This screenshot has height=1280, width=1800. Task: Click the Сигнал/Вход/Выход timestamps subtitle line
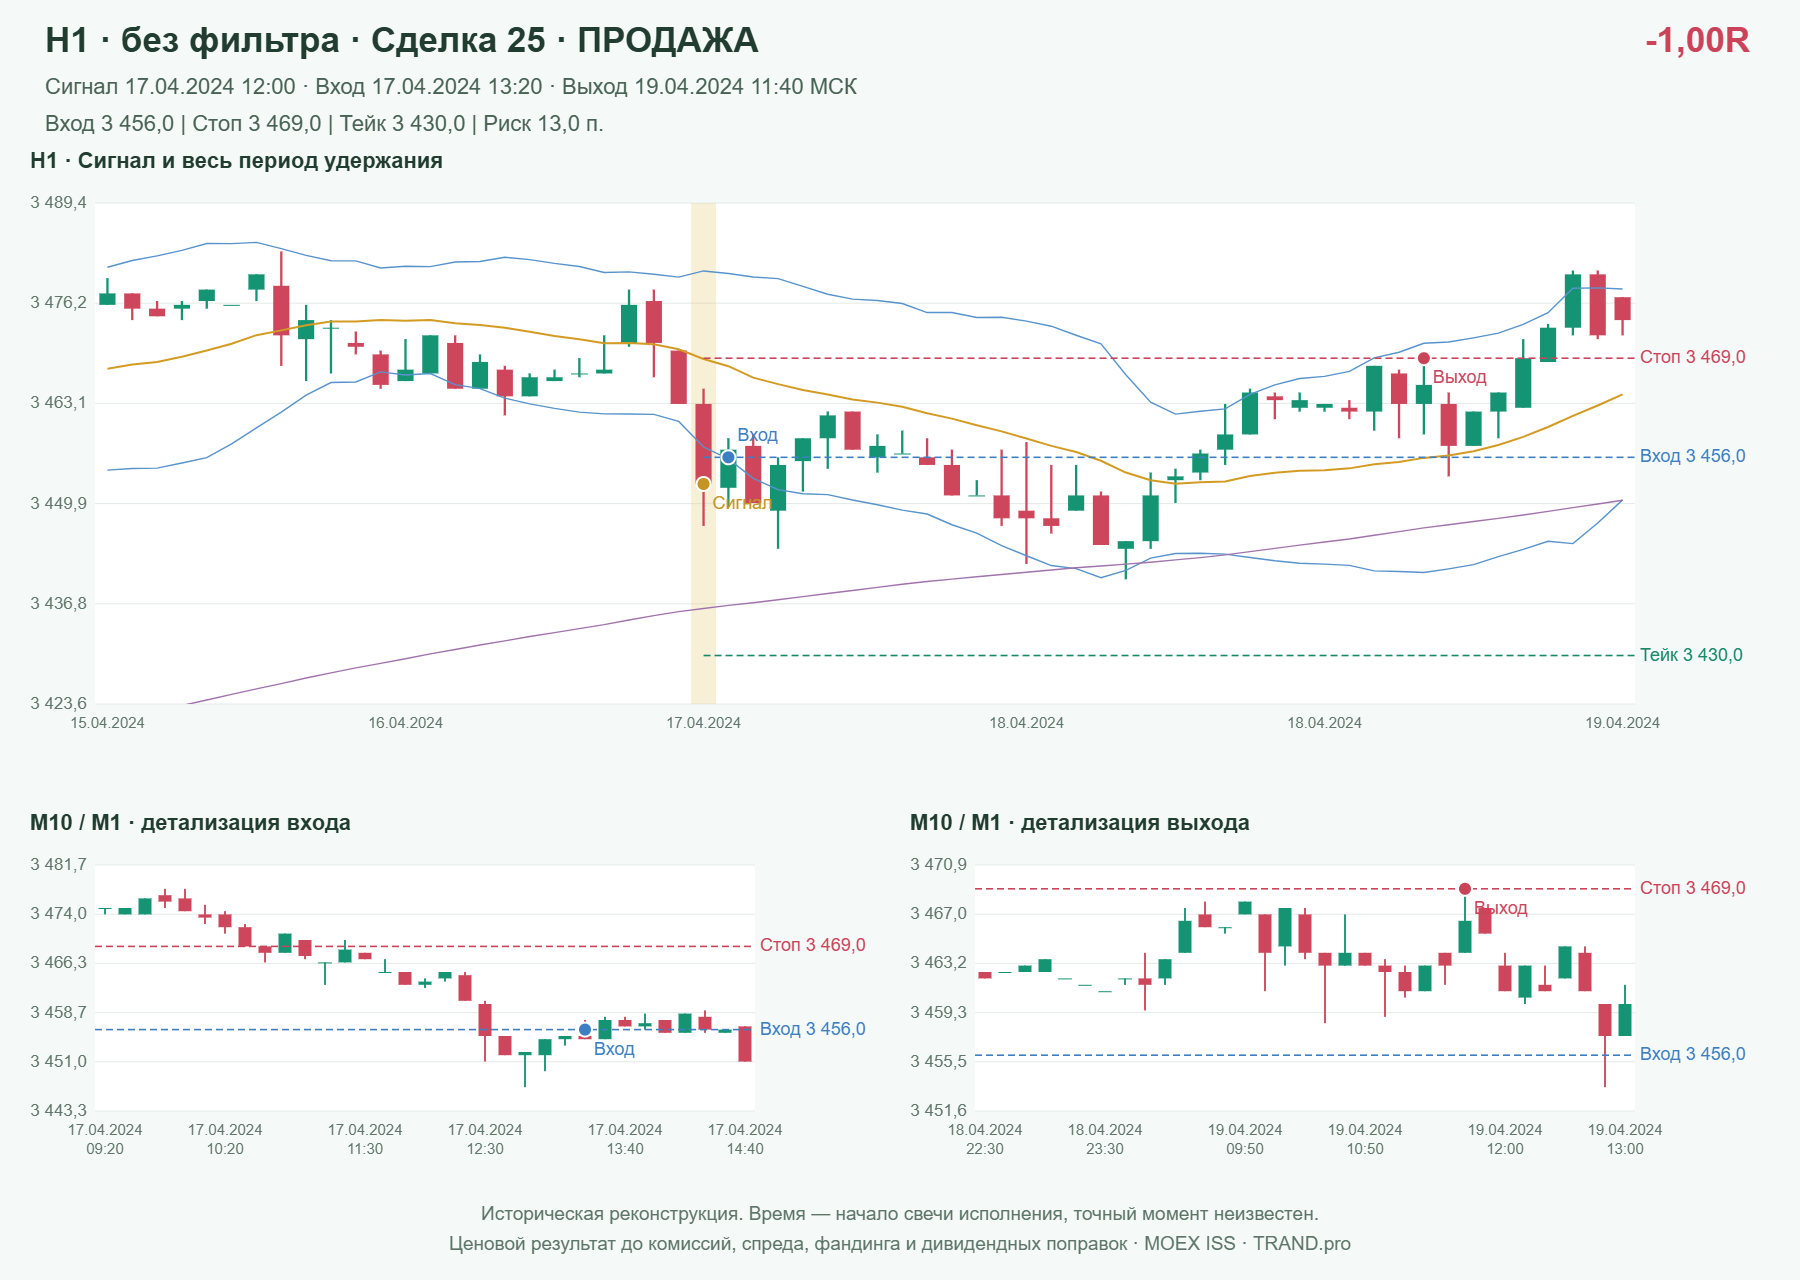(x=451, y=87)
